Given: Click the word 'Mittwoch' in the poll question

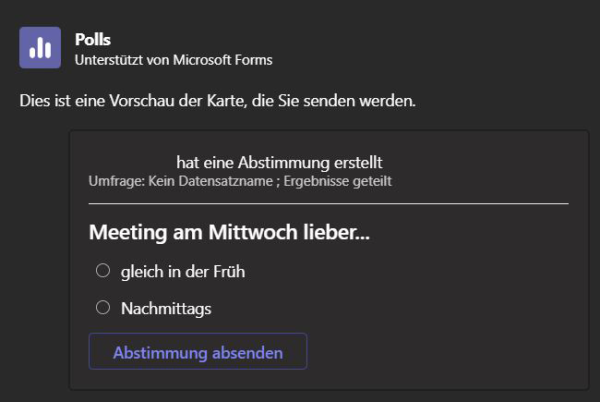Looking at the screenshot, I should (253, 232).
